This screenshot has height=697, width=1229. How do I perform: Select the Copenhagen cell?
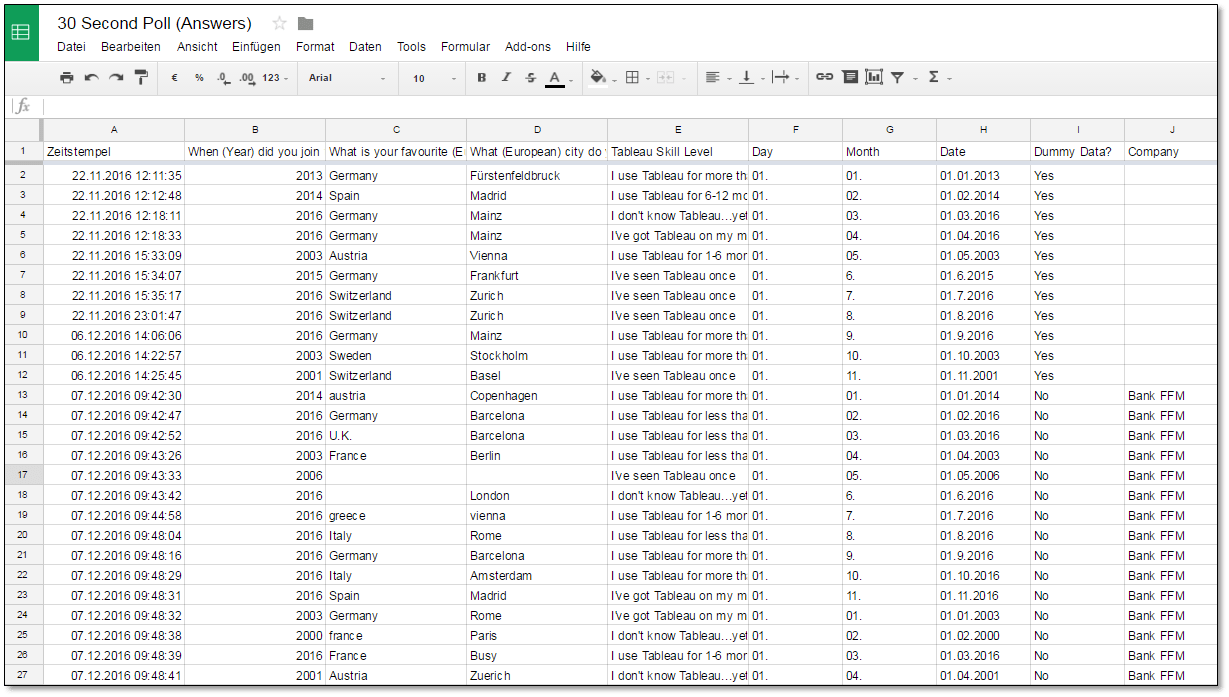click(537, 395)
